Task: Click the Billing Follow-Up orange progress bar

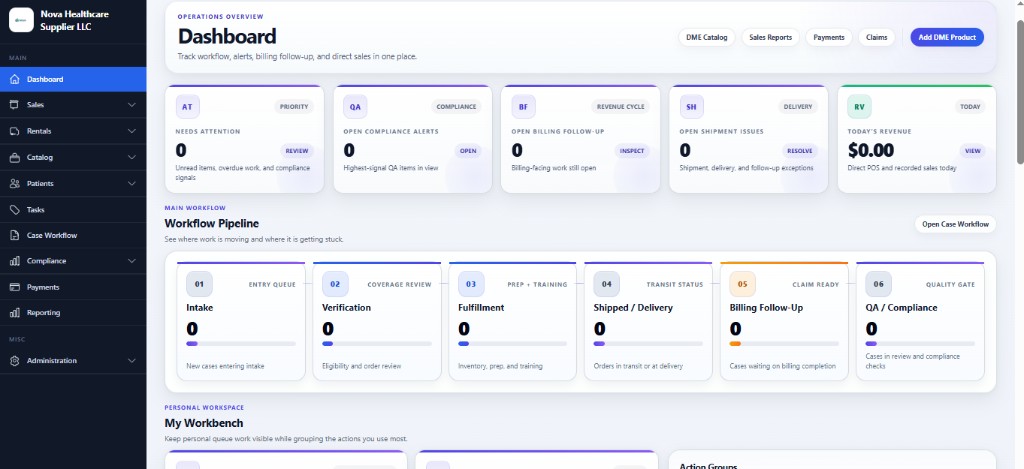Action: coord(784,344)
